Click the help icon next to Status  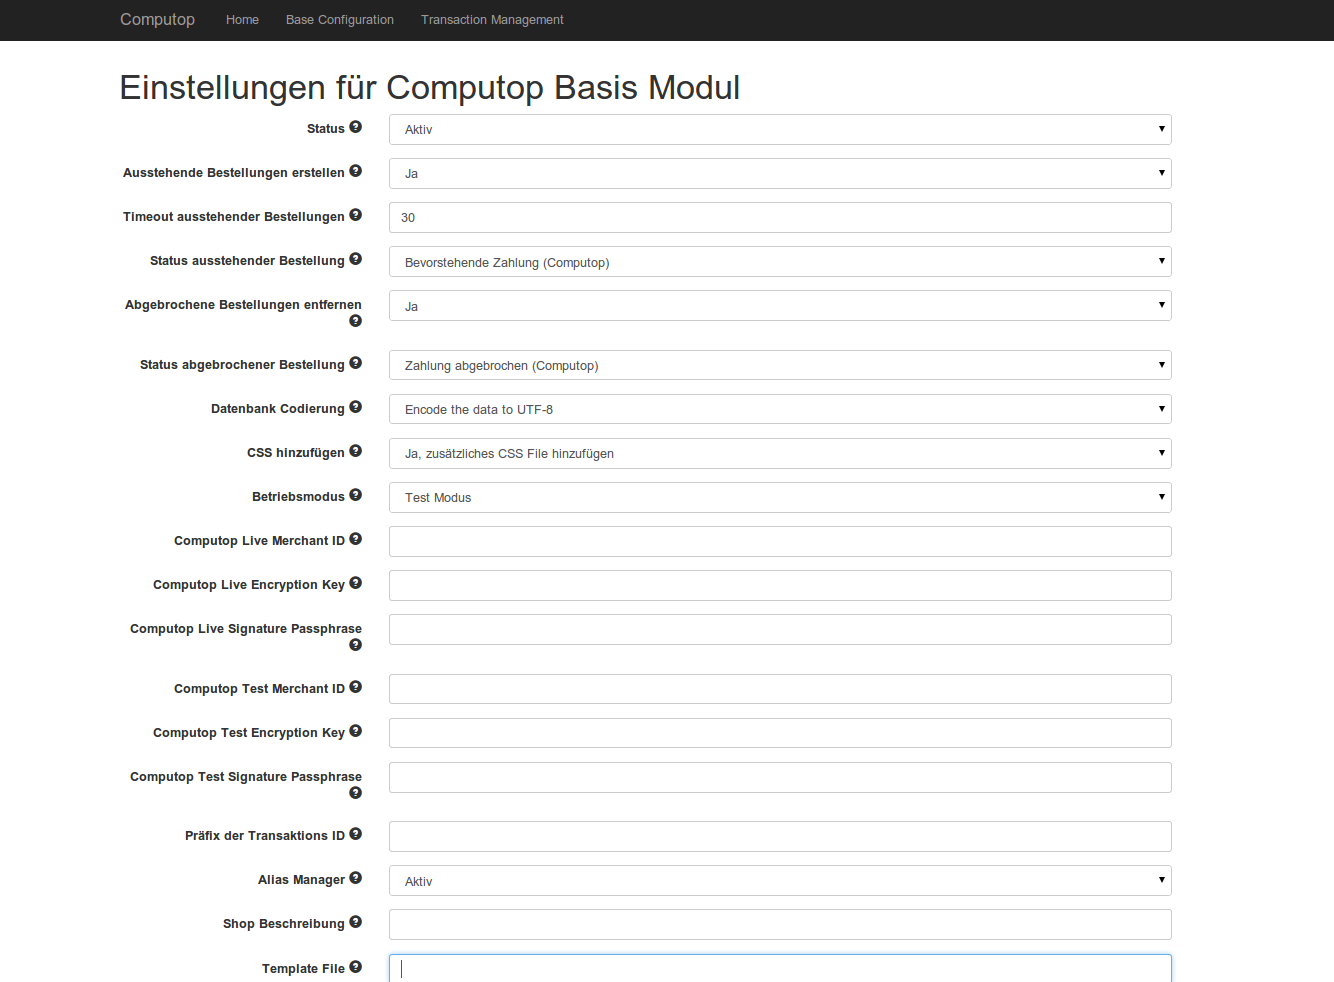[x=355, y=127]
